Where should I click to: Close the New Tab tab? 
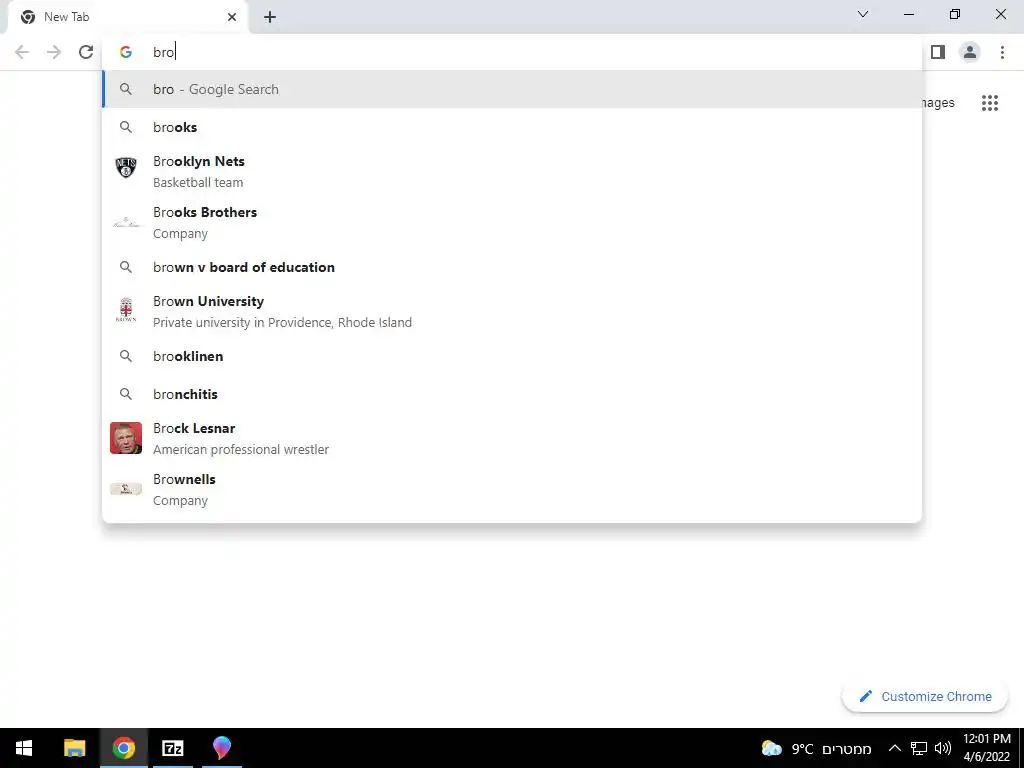pos(232,17)
